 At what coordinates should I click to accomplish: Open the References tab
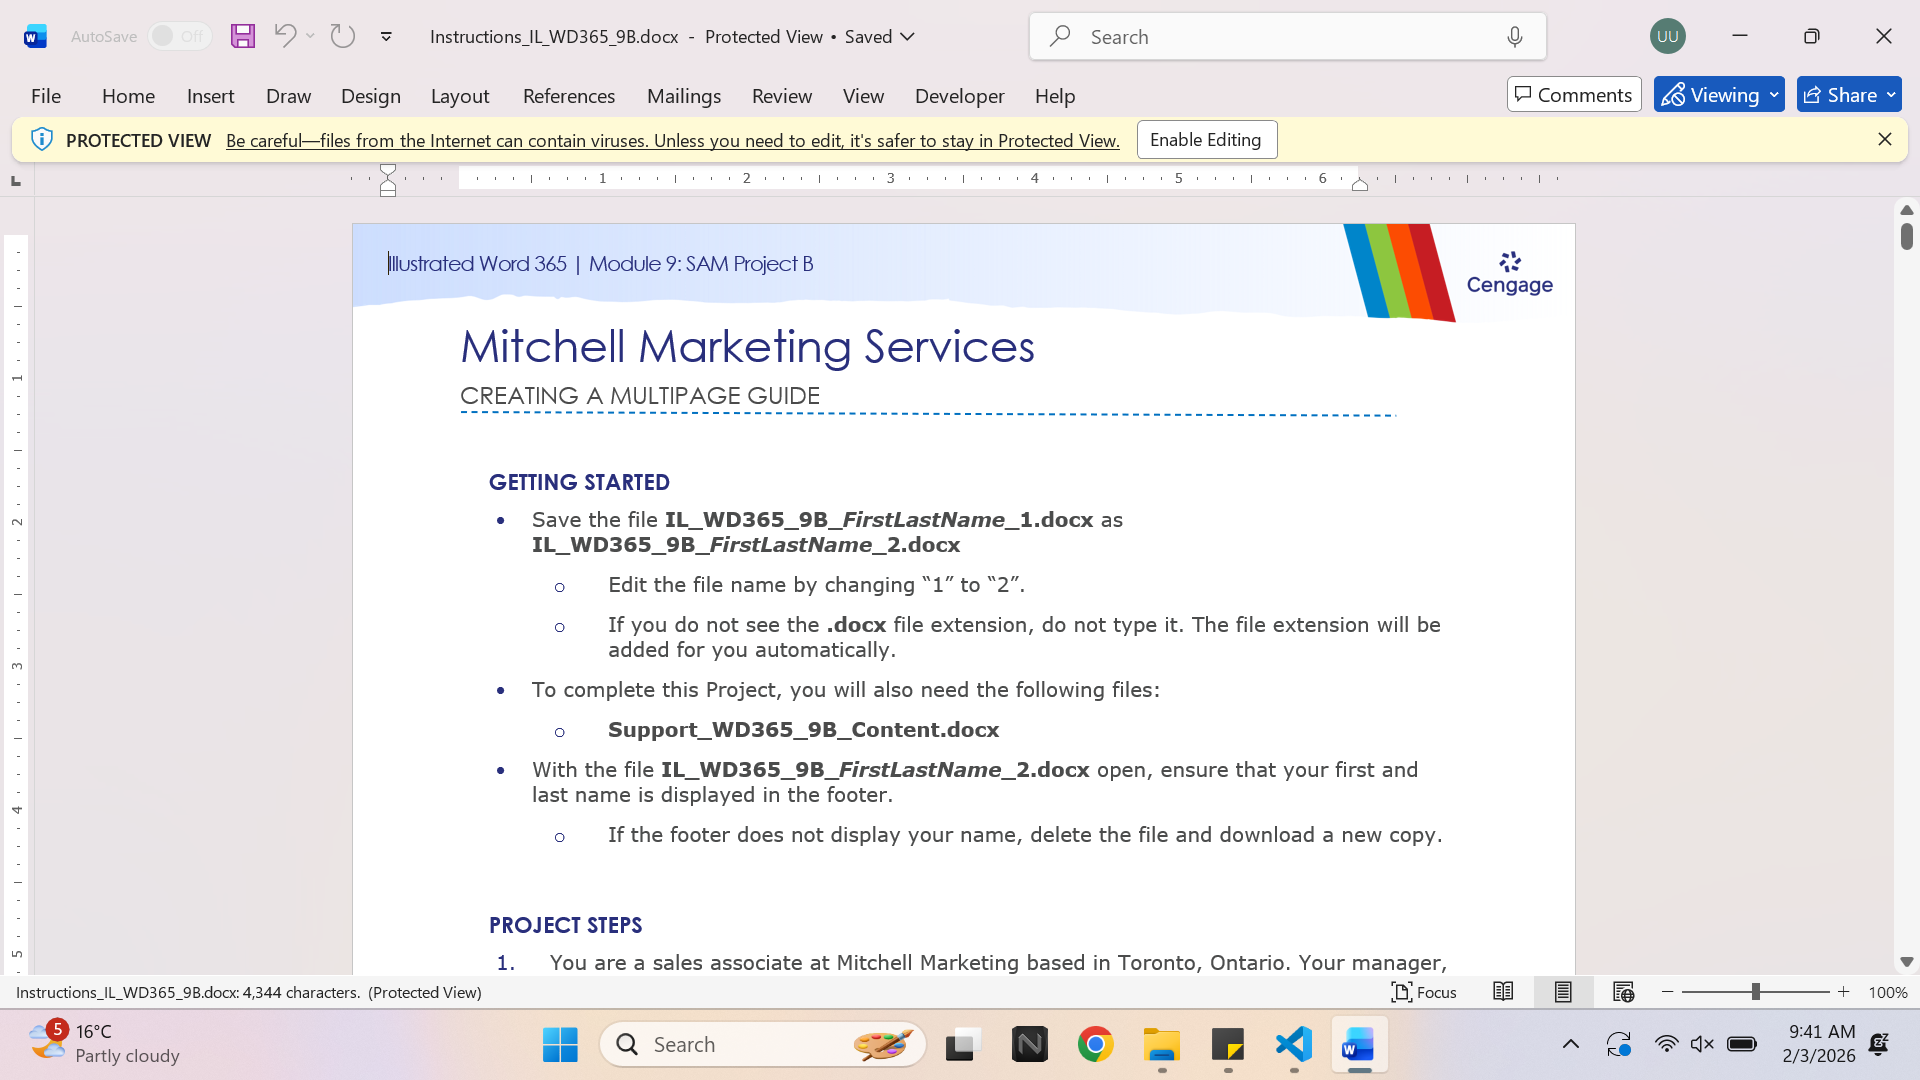tap(569, 96)
